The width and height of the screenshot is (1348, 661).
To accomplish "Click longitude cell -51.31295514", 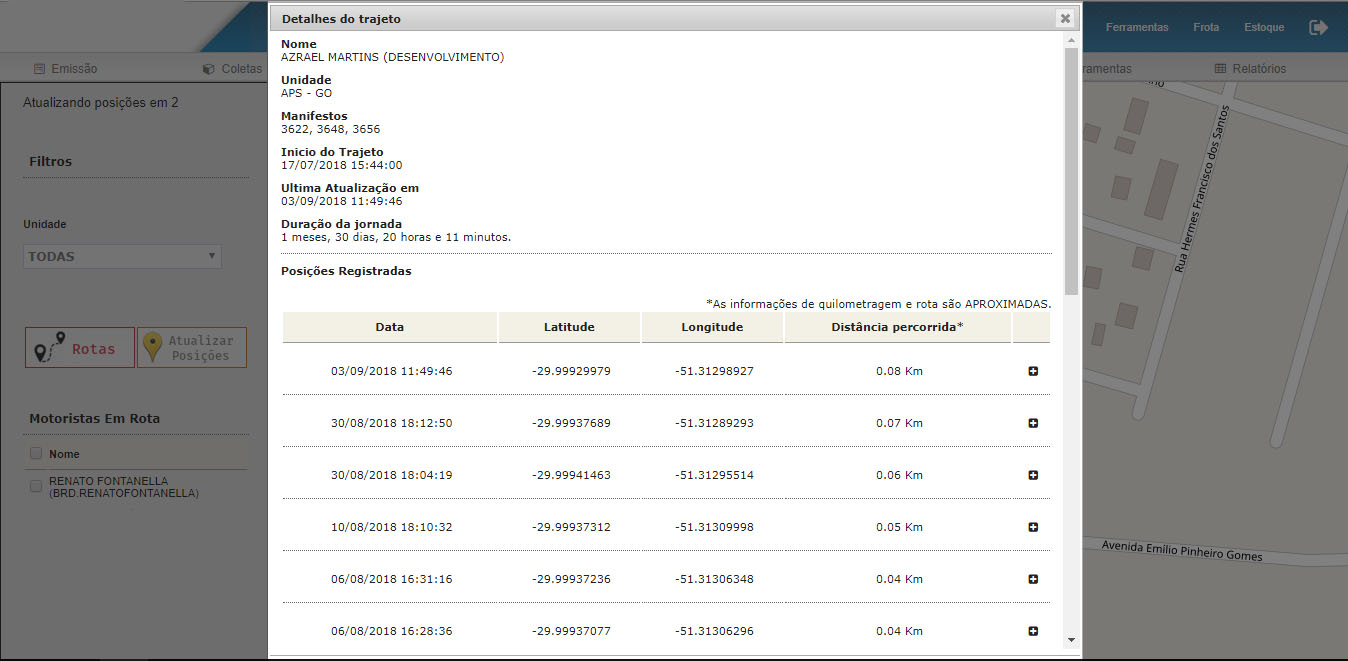I will coord(714,475).
